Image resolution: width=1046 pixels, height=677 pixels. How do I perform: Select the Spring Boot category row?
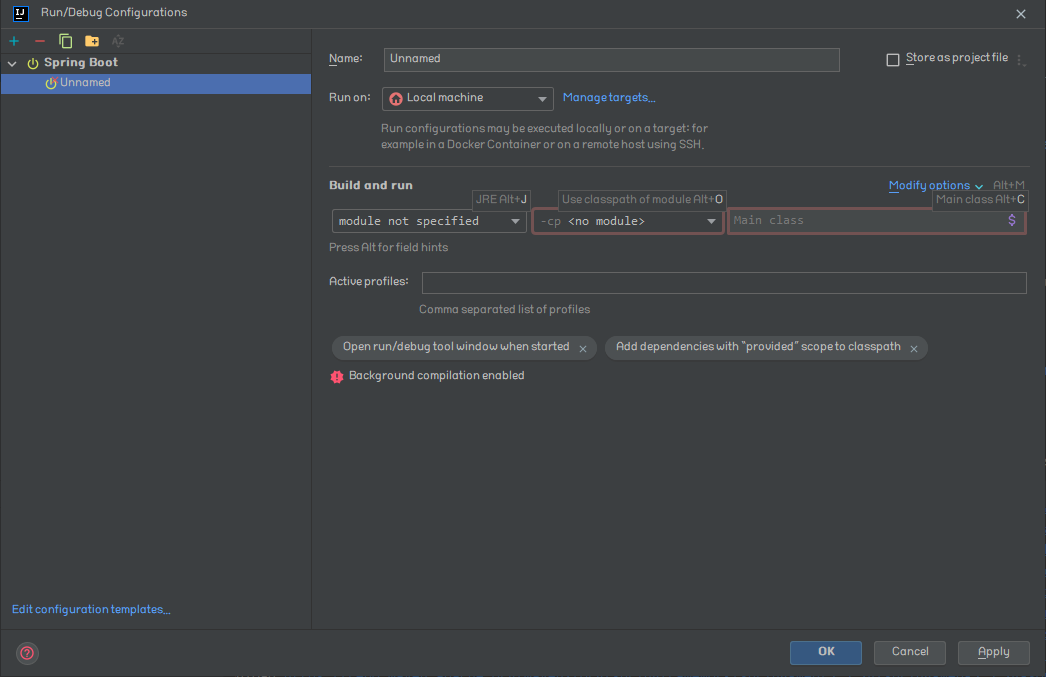[x=156, y=63]
